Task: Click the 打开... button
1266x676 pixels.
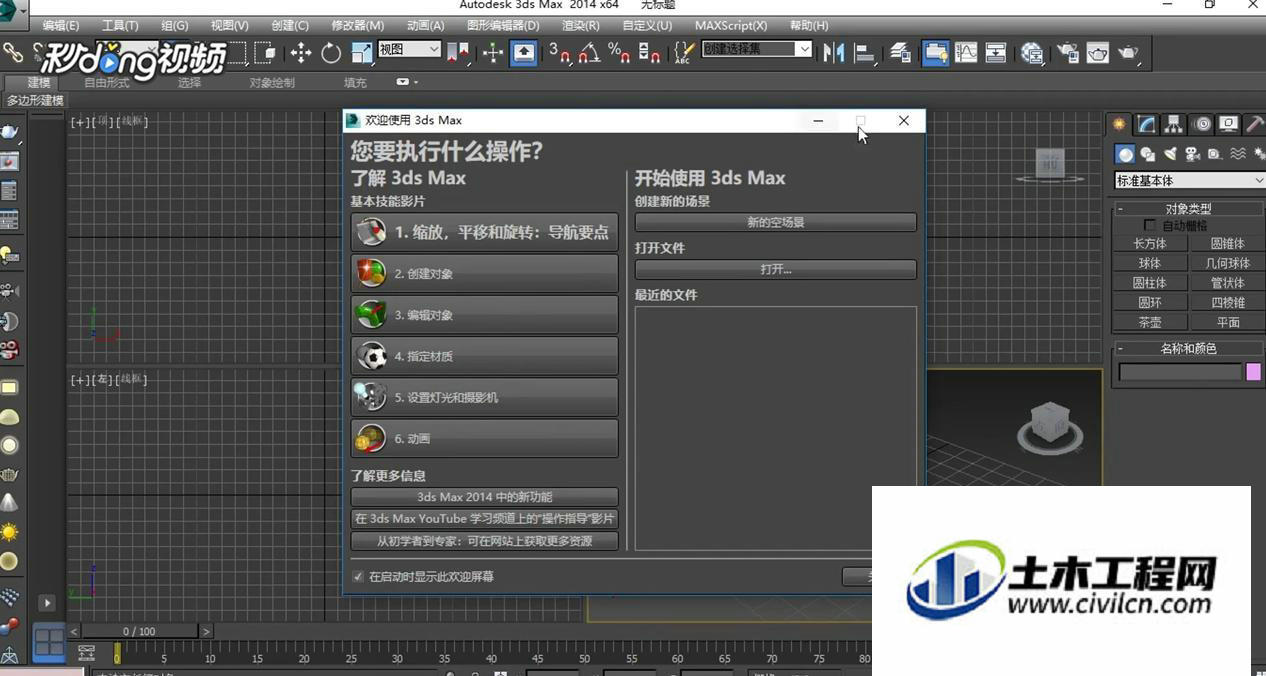Action: (x=776, y=270)
